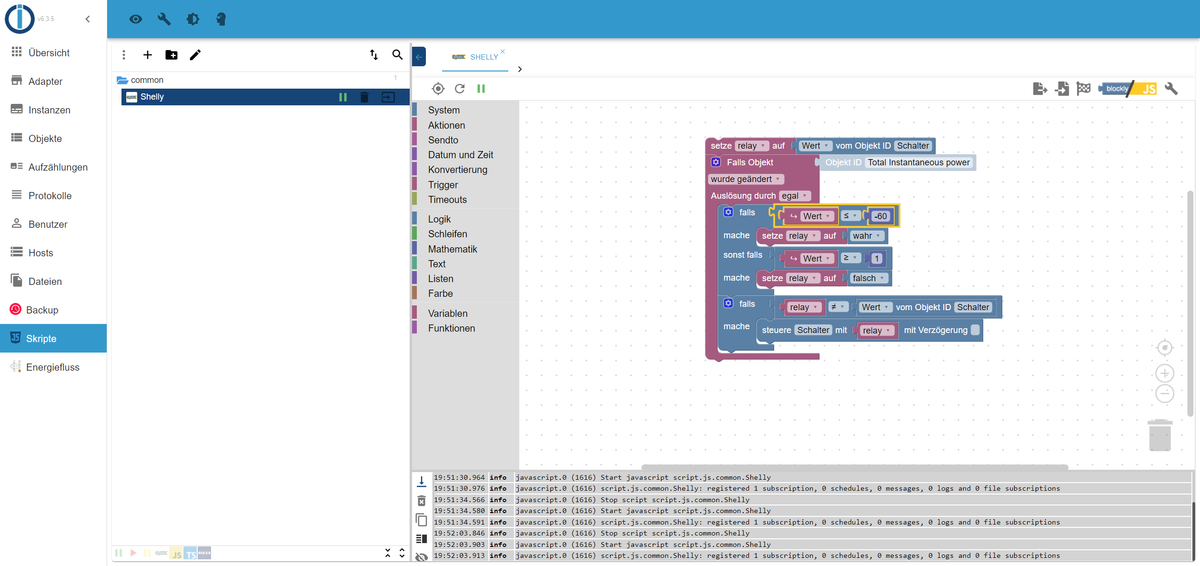1200x566 pixels.
Task: Expand the common folder in script tree
Action: click(122, 80)
